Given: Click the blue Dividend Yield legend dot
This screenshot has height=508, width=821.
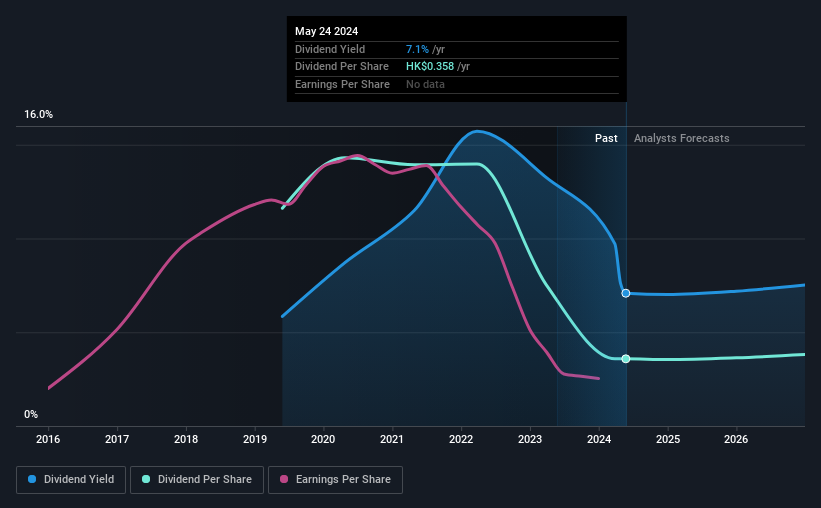Looking at the screenshot, I should tap(32, 479).
